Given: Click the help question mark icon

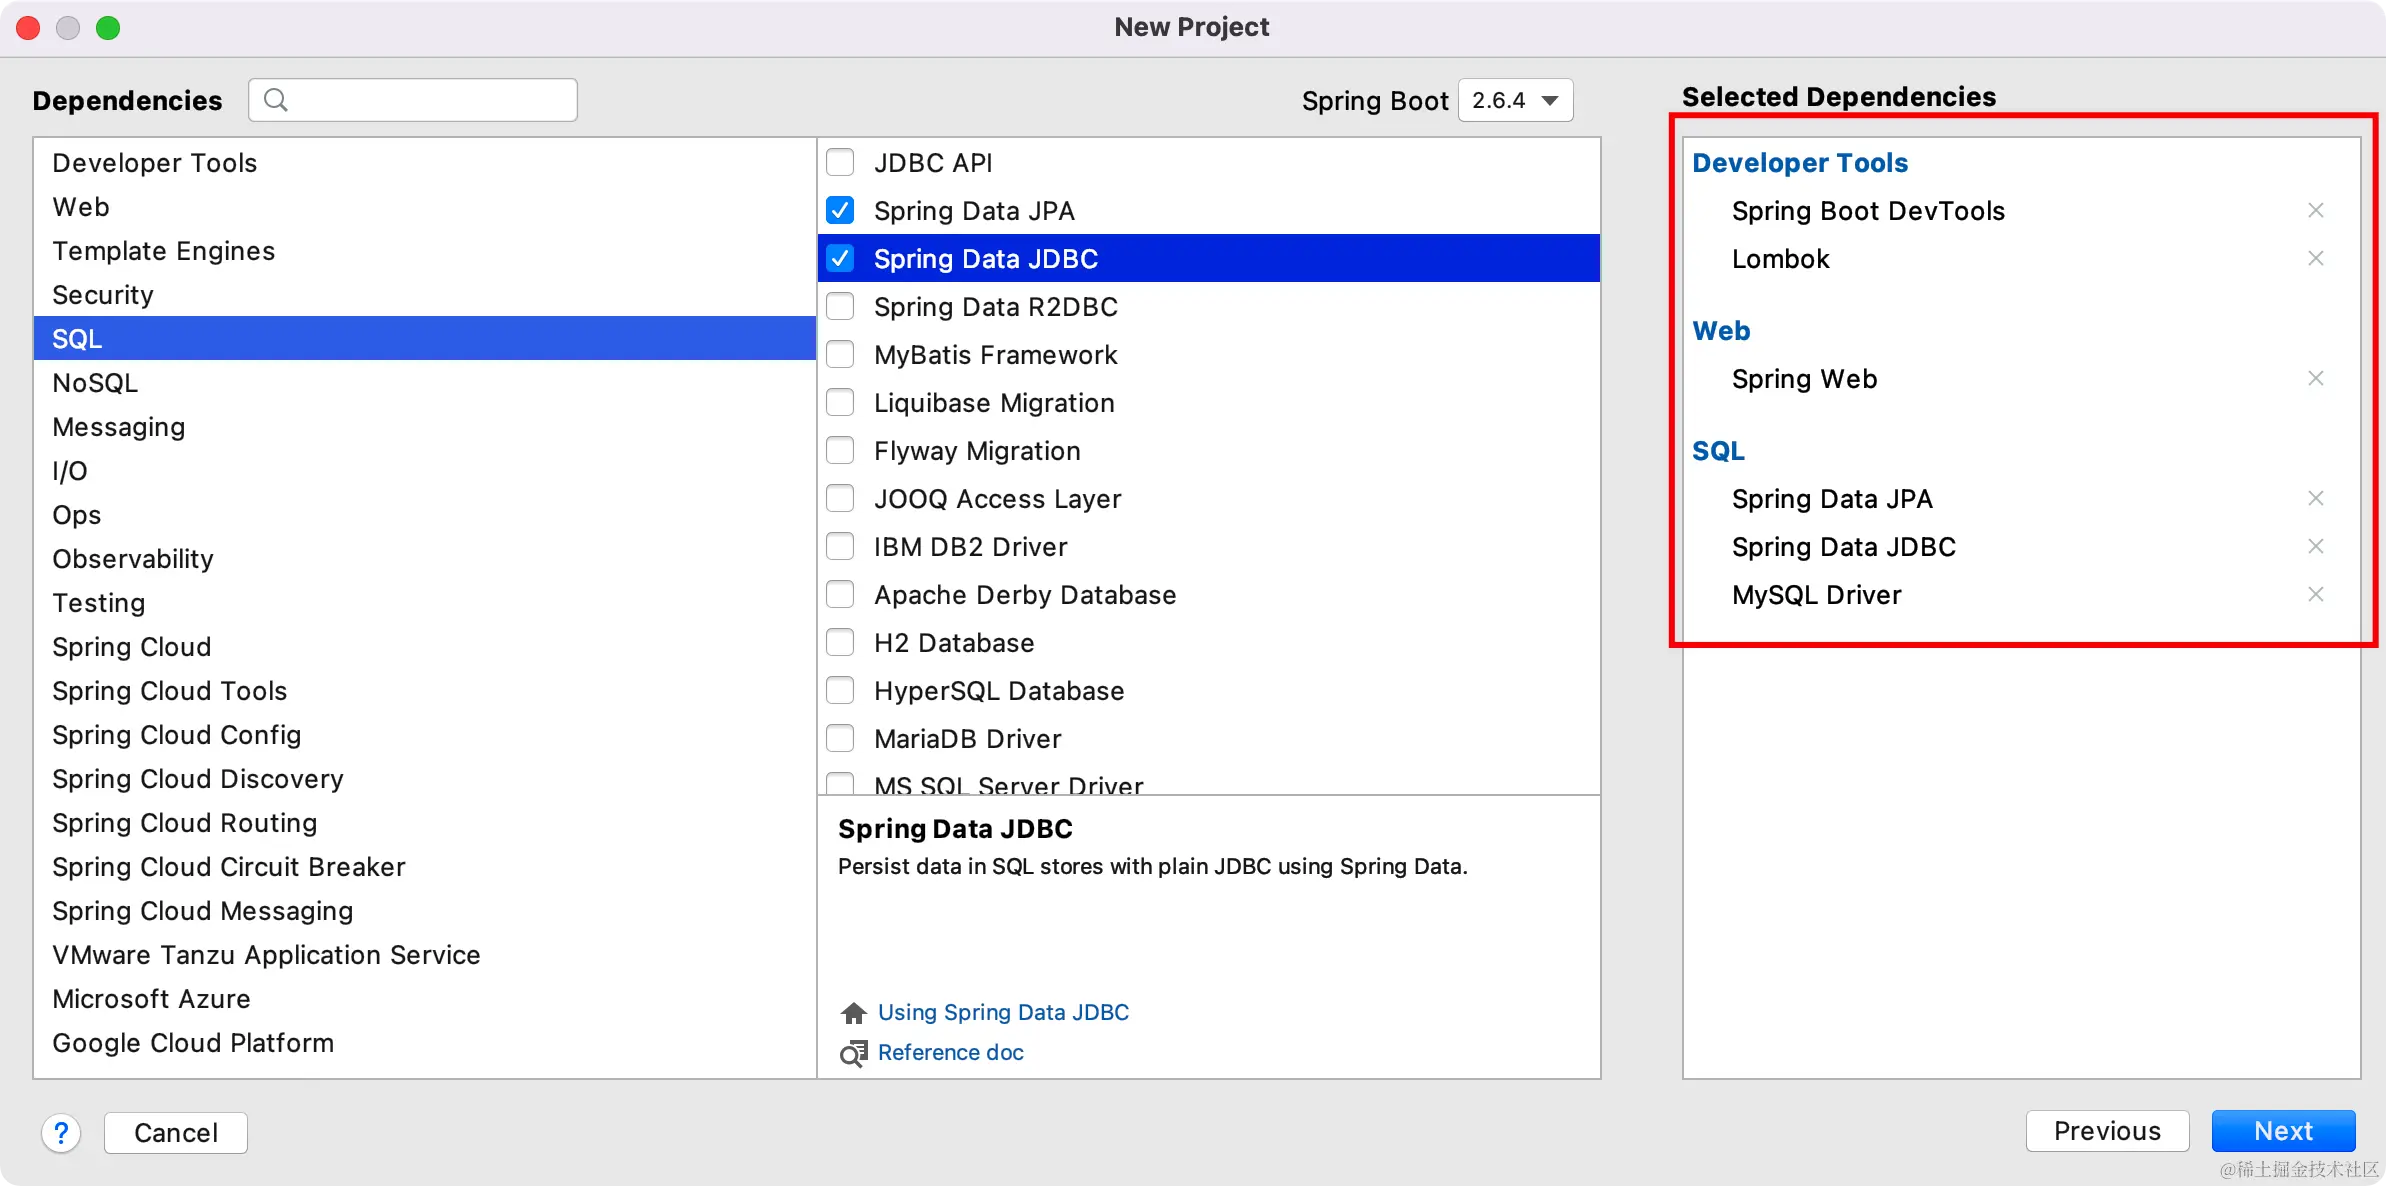Looking at the screenshot, I should coord(61,1132).
